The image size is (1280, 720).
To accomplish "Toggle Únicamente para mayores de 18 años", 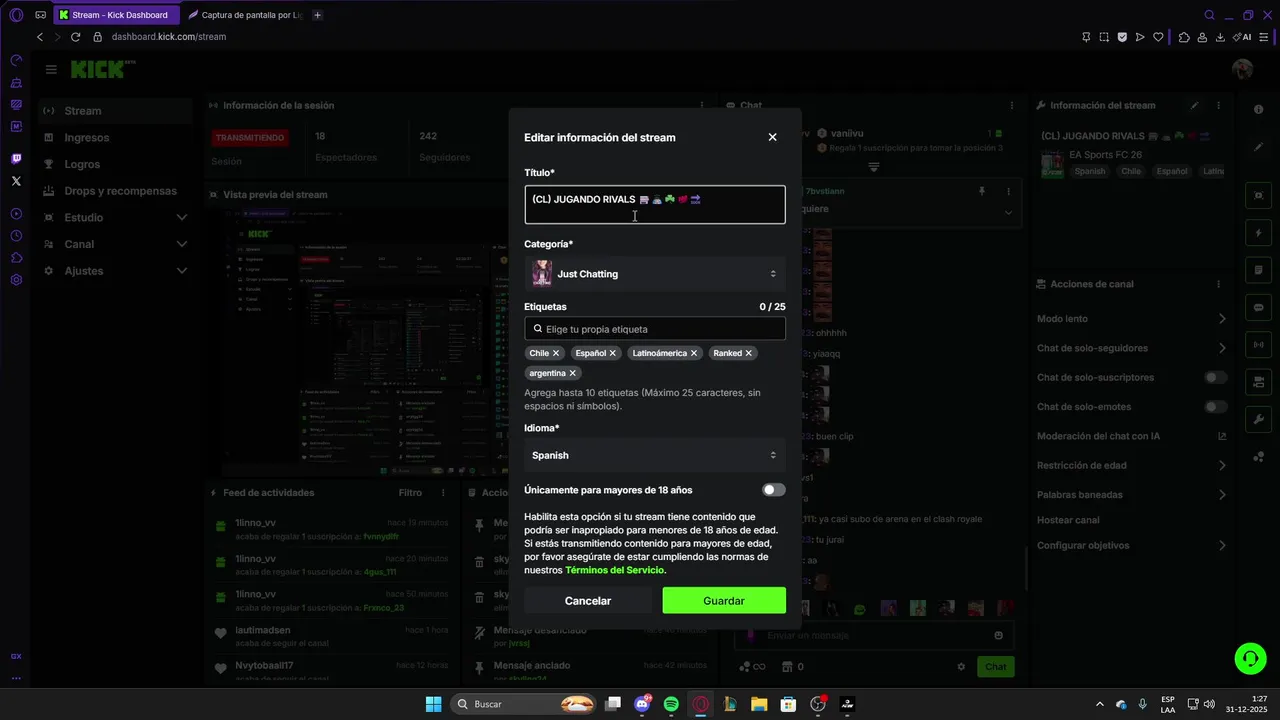I will pyautogui.click(x=773, y=490).
